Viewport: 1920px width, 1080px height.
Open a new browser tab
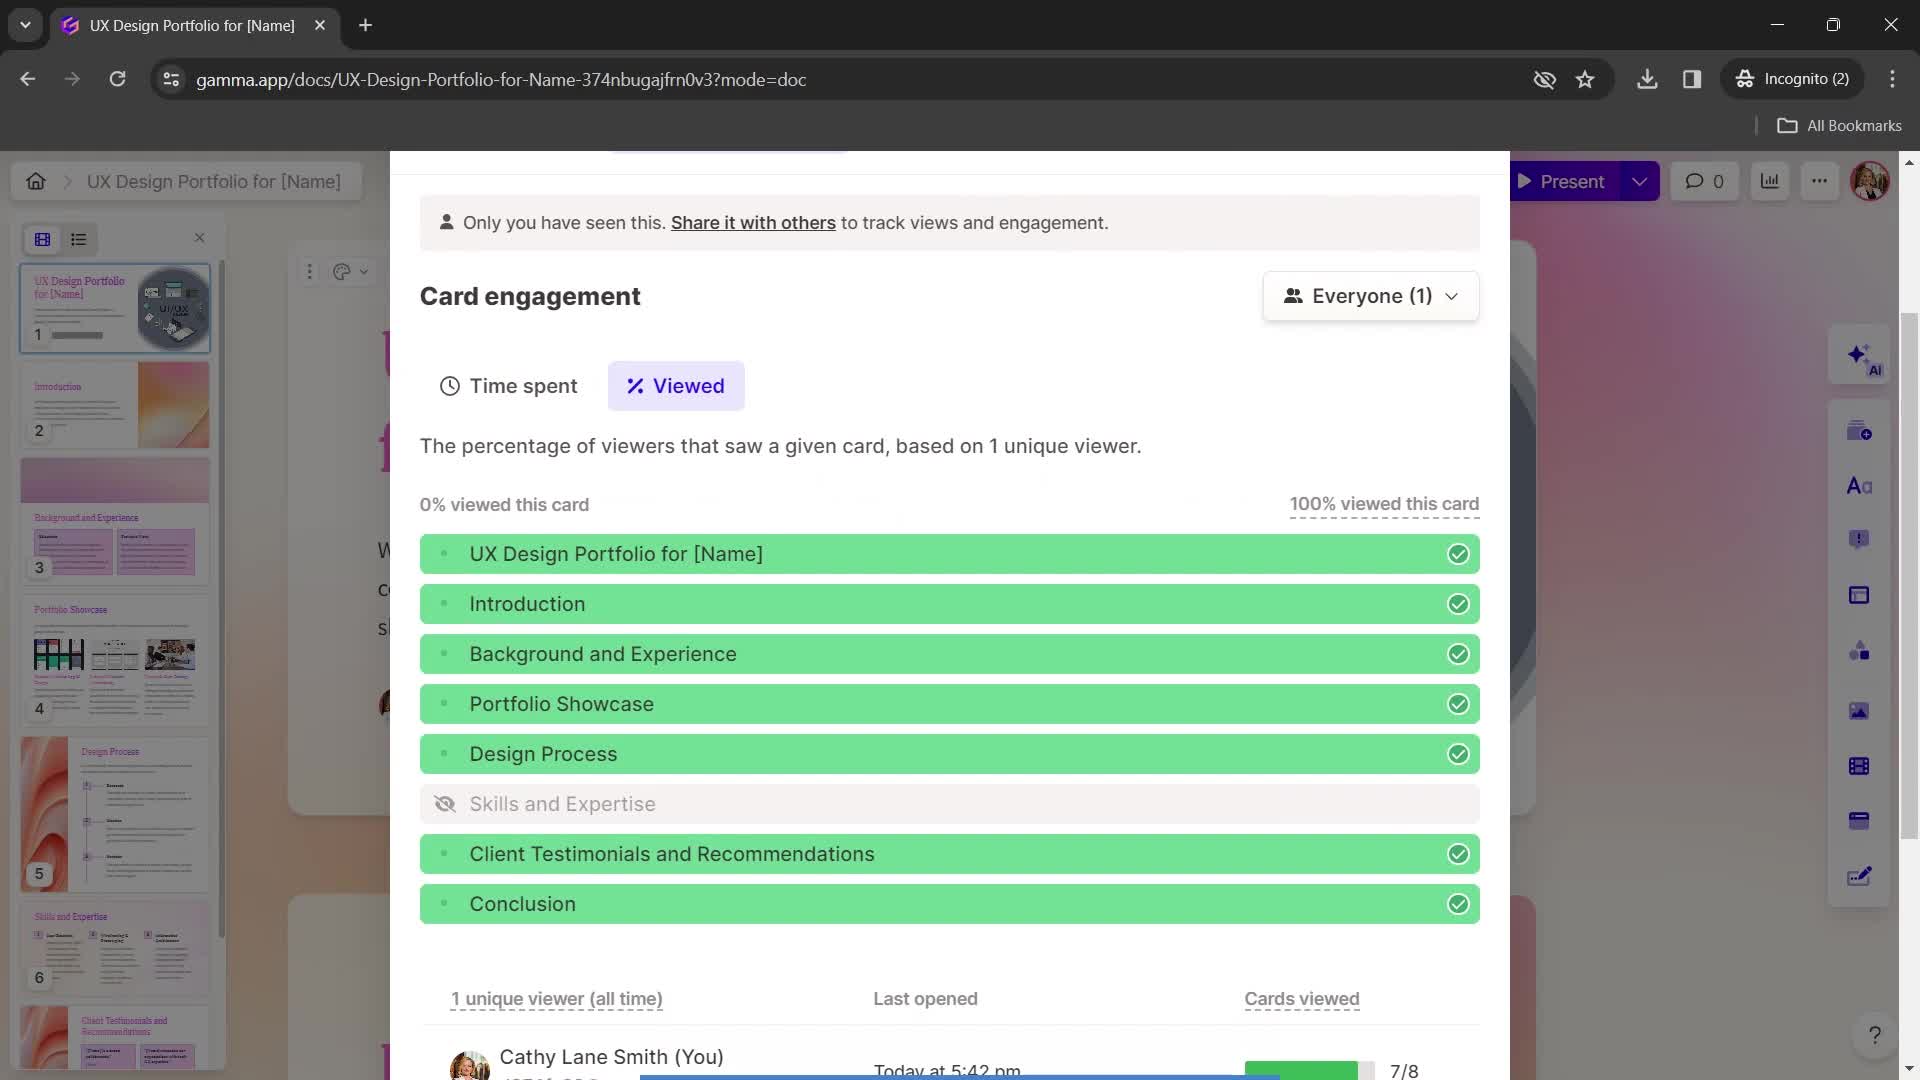click(365, 25)
